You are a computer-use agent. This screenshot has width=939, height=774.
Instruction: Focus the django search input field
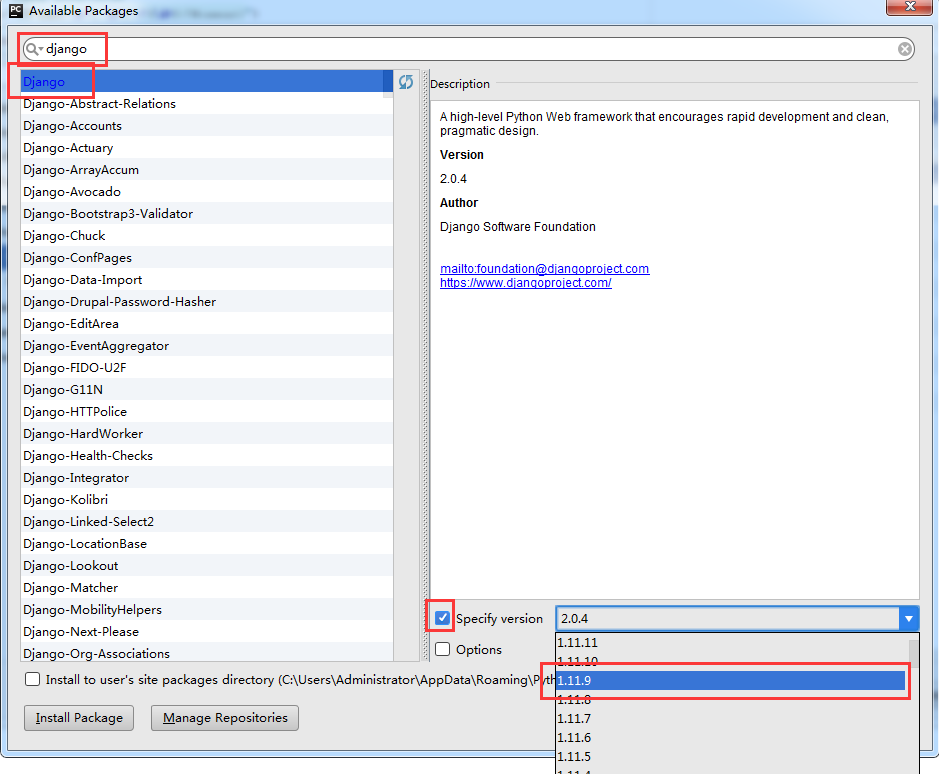click(467, 49)
